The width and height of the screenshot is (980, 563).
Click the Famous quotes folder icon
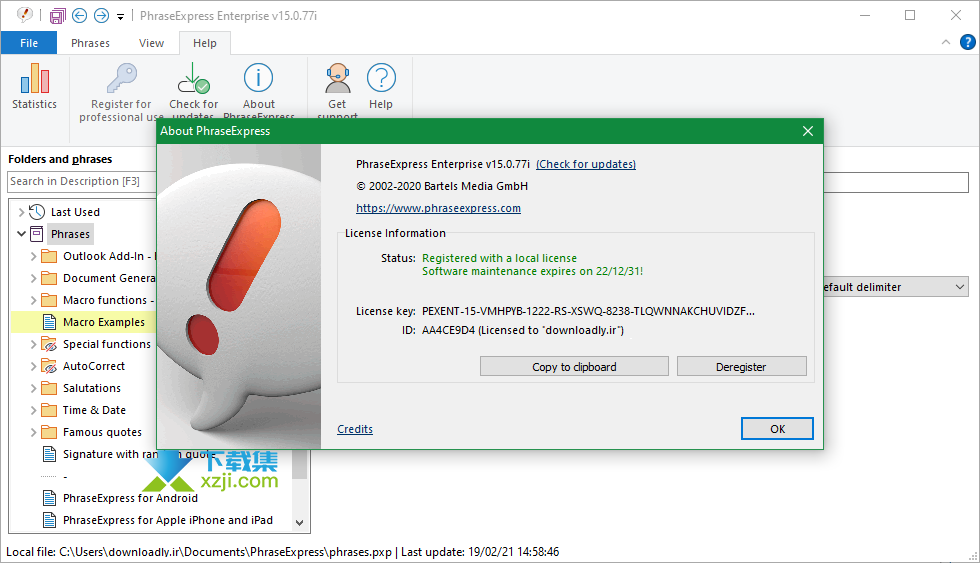[x=49, y=432]
